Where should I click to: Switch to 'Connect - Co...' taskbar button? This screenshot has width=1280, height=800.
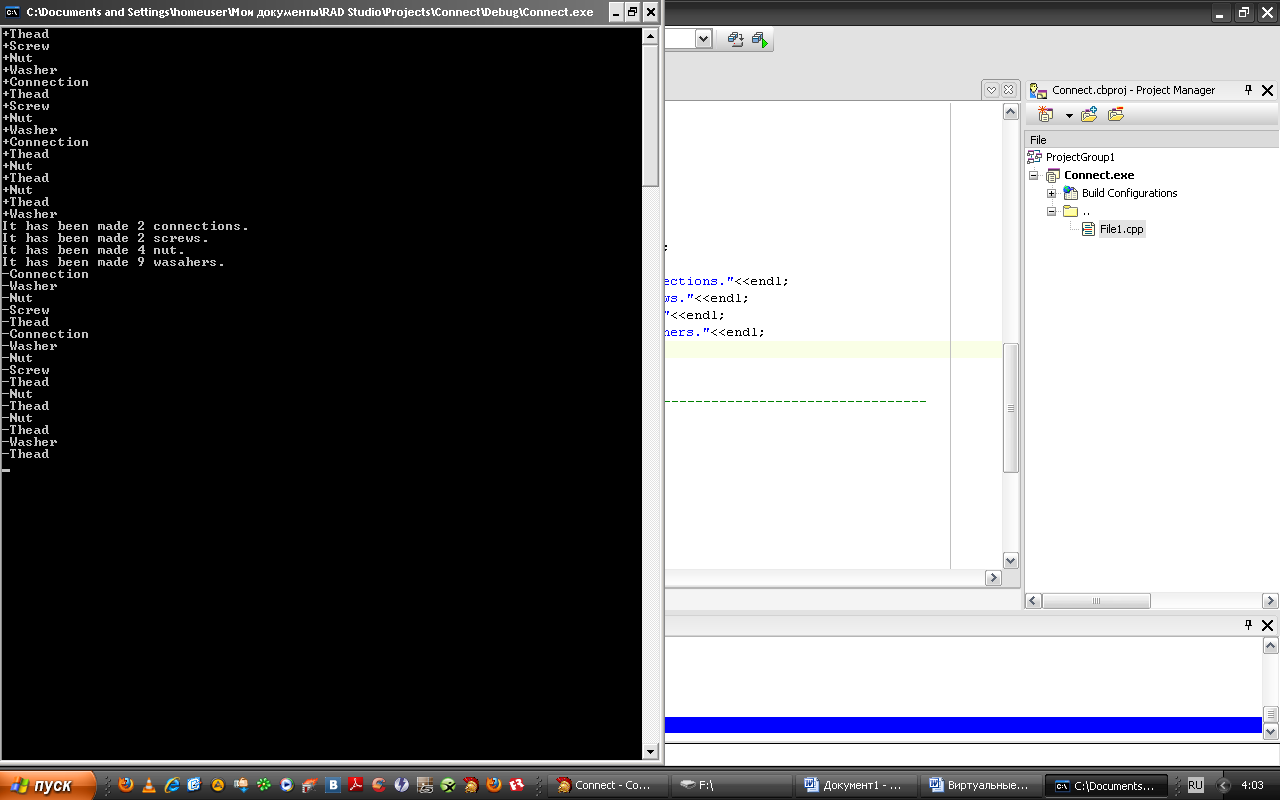click(608, 785)
